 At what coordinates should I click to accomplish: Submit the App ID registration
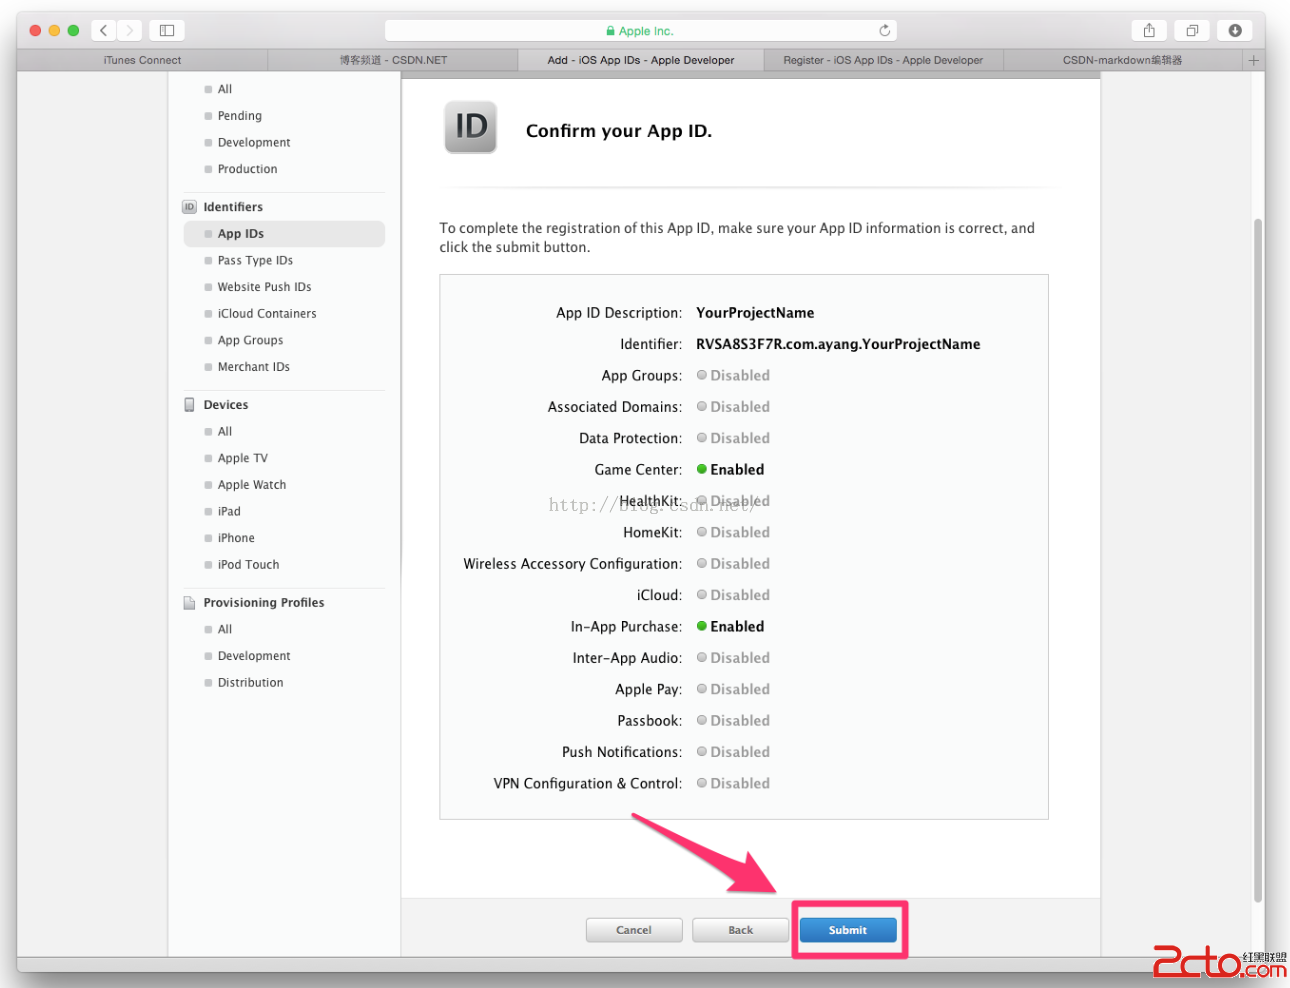[848, 930]
